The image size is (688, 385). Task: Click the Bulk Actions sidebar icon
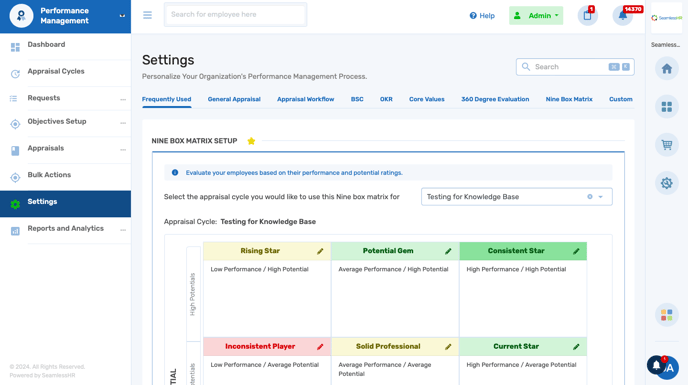[15, 177]
